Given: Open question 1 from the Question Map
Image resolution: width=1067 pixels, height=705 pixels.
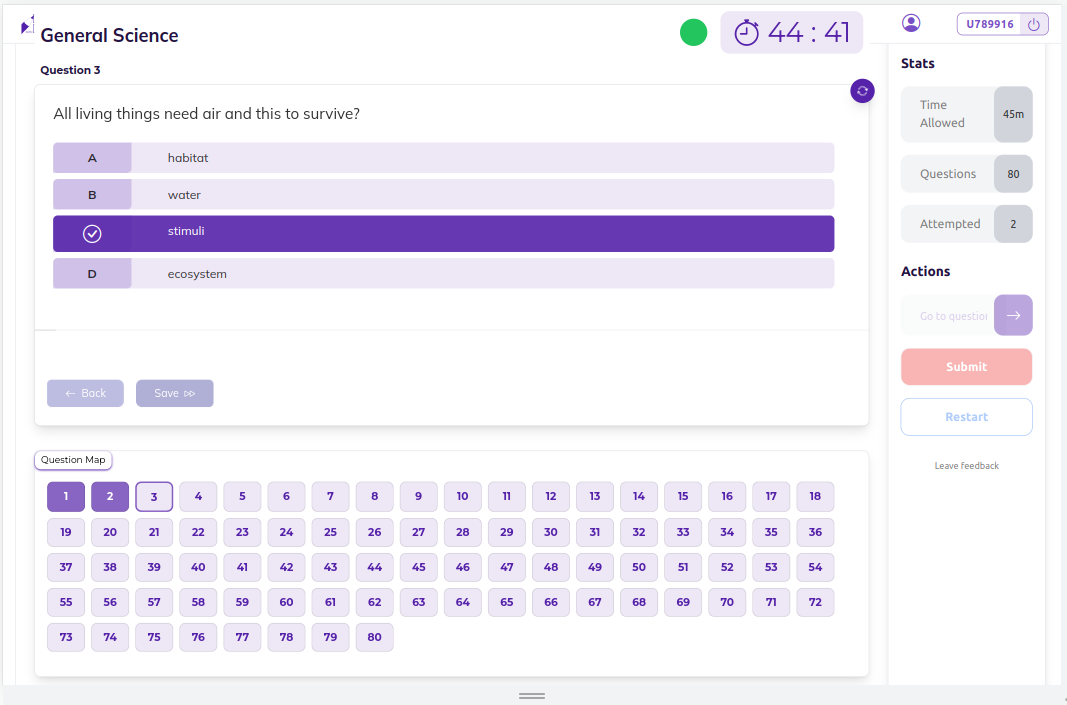Looking at the screenshot, I should 66,497.
